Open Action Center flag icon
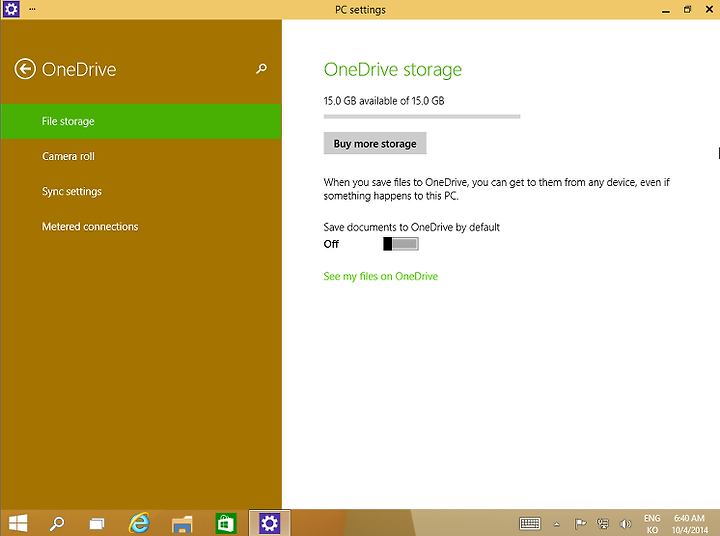Viewport: 720px width, 536px height. (580, 523)
